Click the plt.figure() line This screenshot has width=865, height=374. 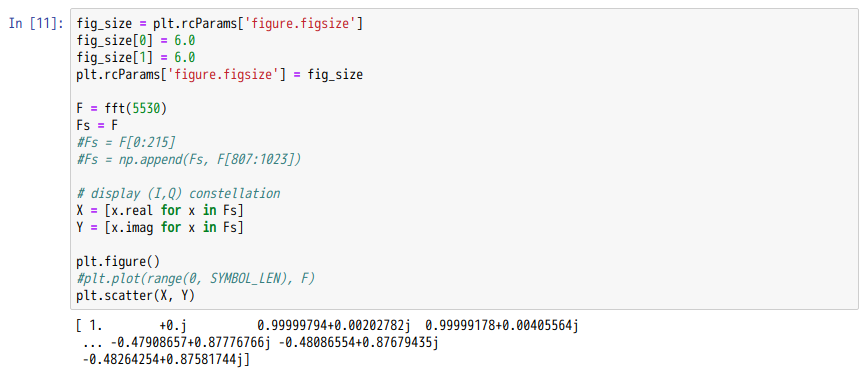(x=118, y=261)
